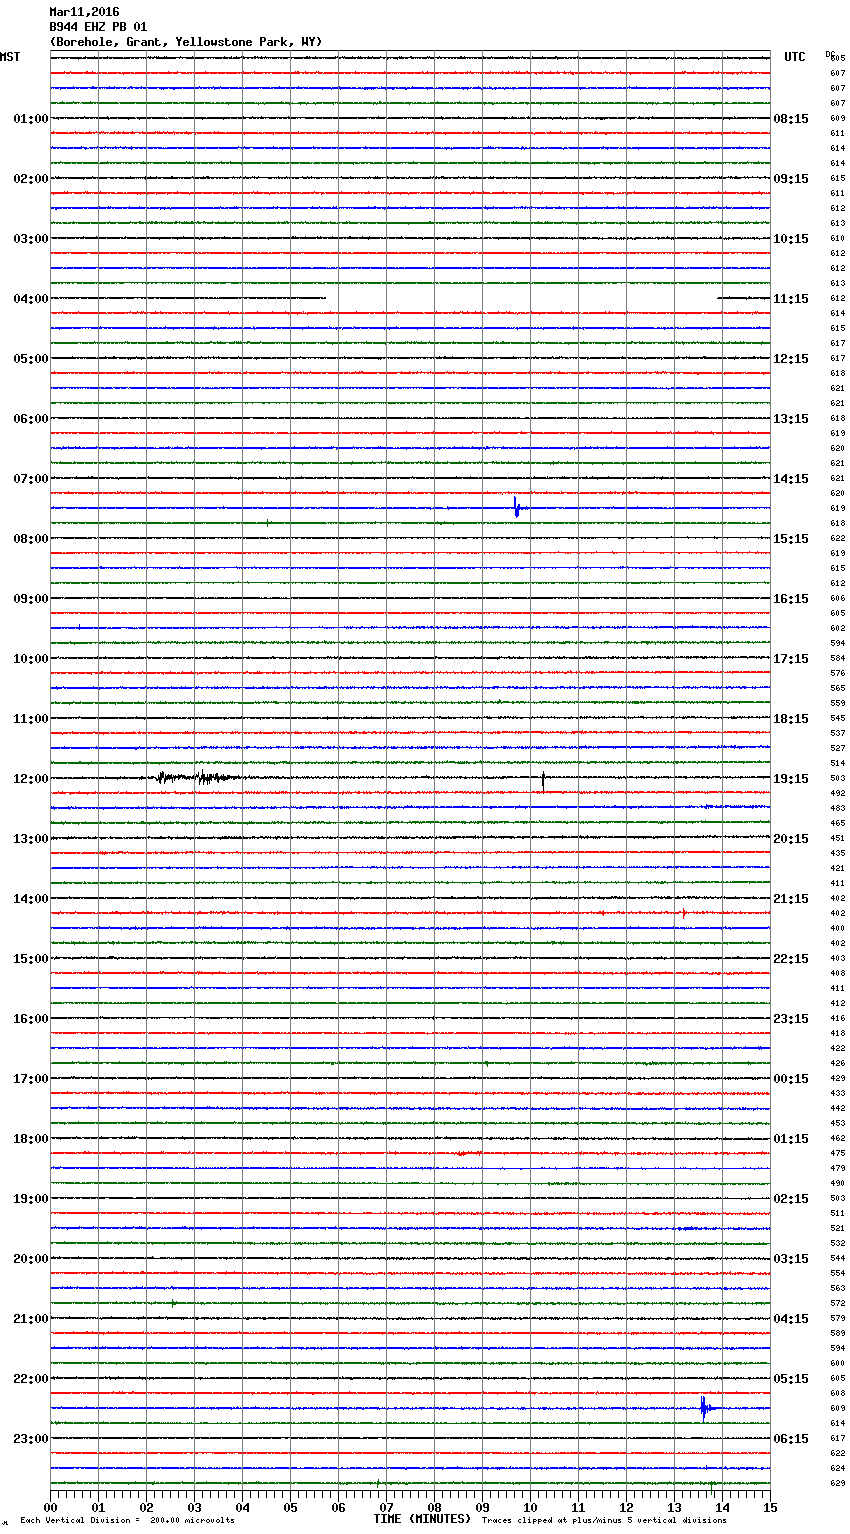Click the right-margin value 629

pos(837,1484)
